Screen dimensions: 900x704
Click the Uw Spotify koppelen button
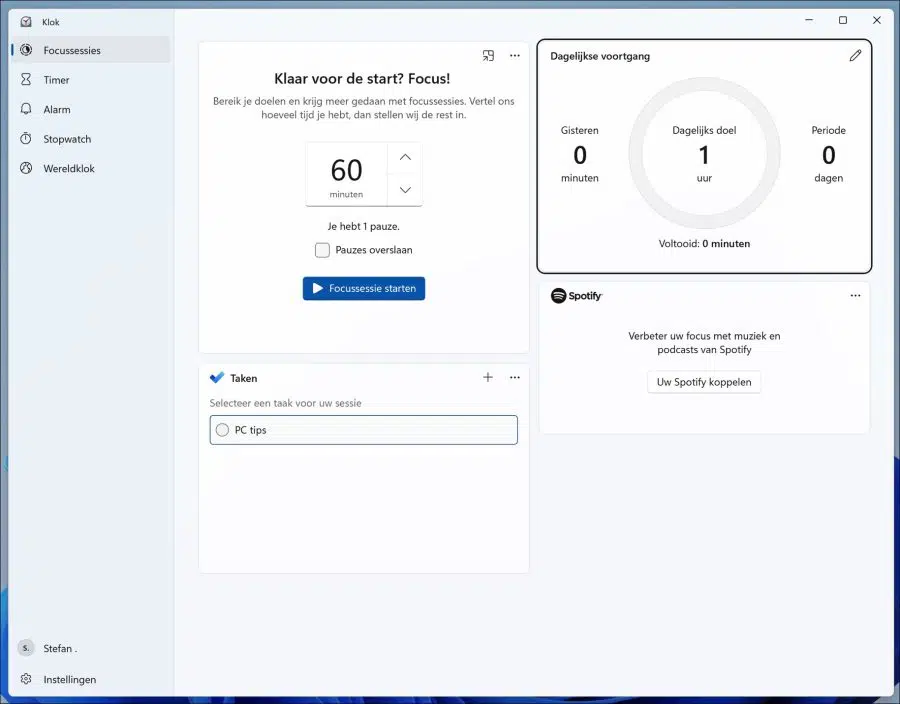[704, 382]
